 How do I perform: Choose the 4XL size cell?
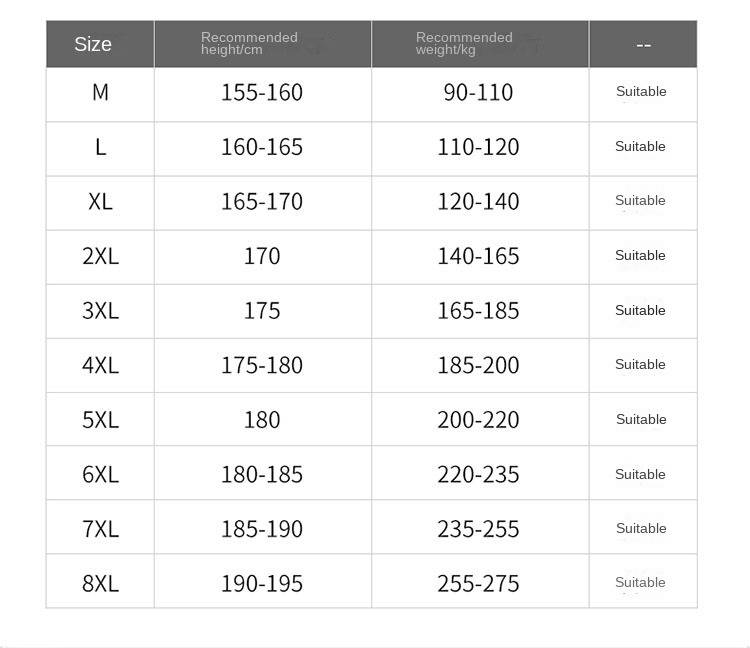click(x=100, y=365)
